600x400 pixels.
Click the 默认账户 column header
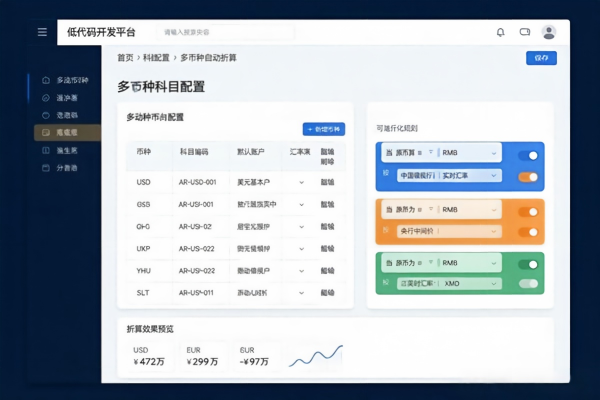pyautogui.click(x=251, y=152)
